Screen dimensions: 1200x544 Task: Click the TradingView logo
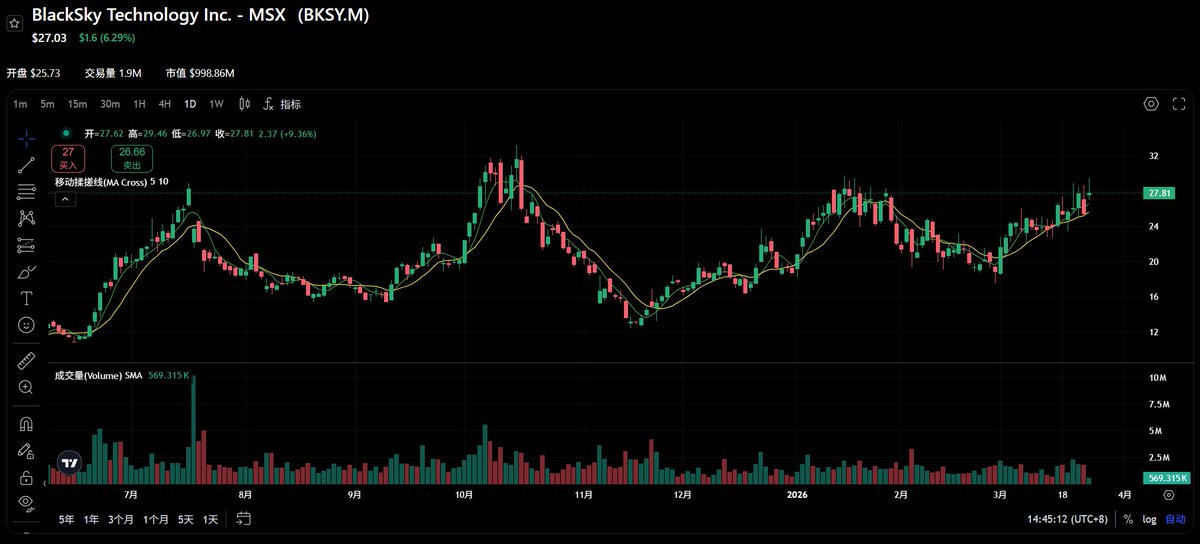coord(68,463)
